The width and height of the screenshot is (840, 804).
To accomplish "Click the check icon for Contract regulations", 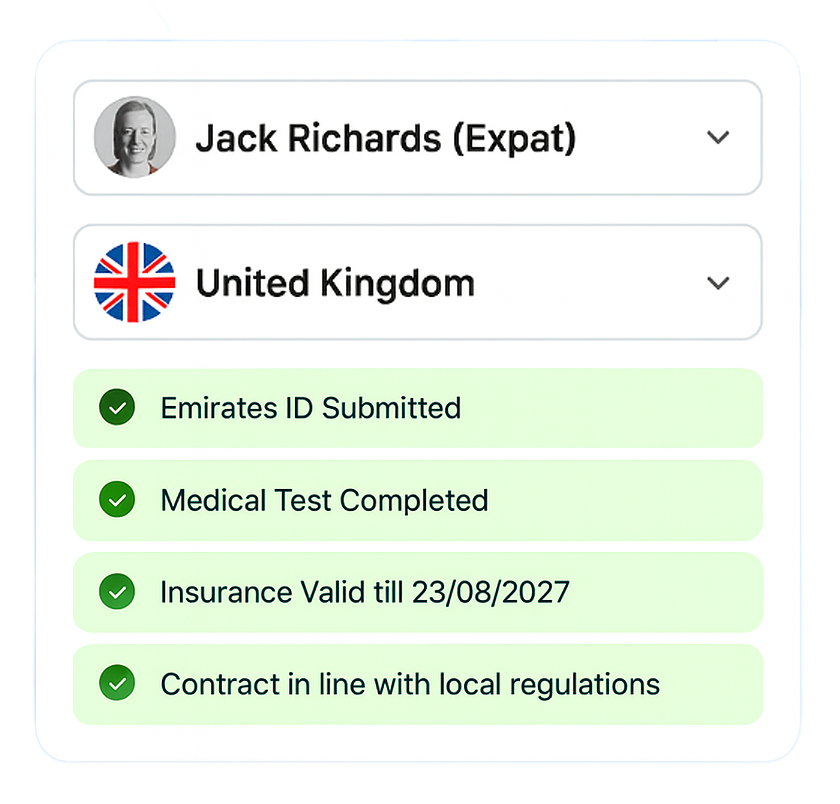I will (x=117, y=684).
